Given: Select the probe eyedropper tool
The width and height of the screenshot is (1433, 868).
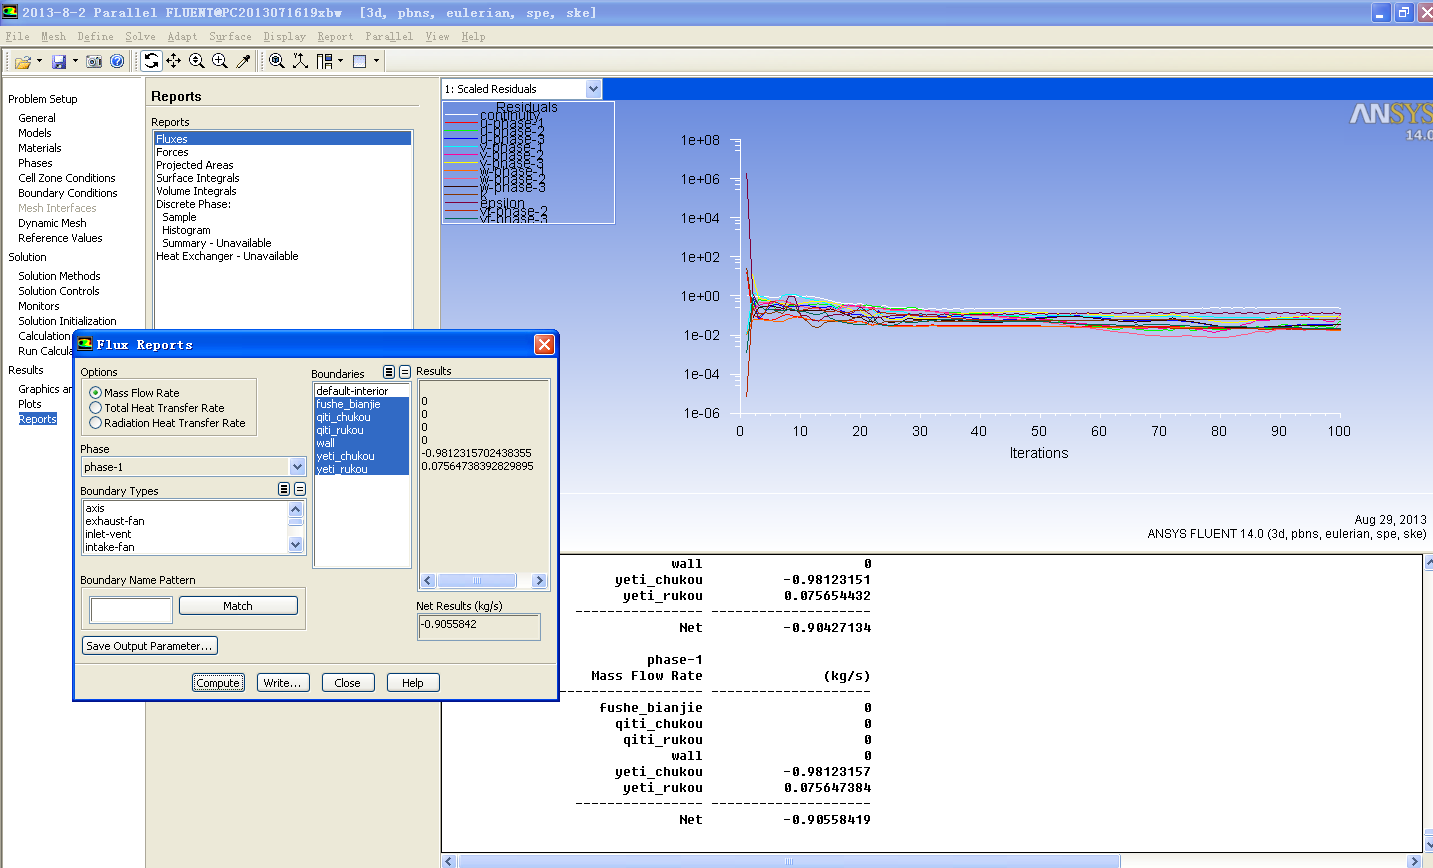Looking at the screenshot, I should point(243,61).
